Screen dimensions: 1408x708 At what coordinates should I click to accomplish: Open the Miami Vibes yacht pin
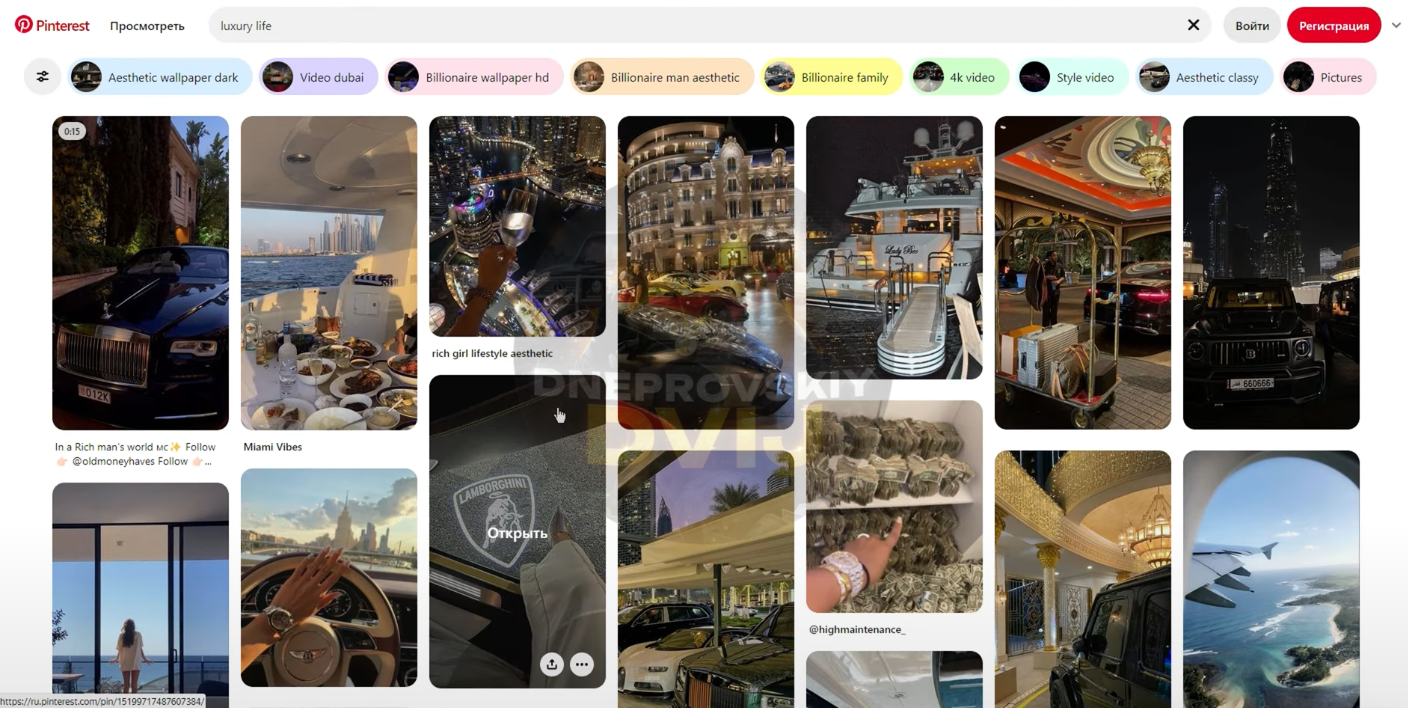tap(329, 273)
